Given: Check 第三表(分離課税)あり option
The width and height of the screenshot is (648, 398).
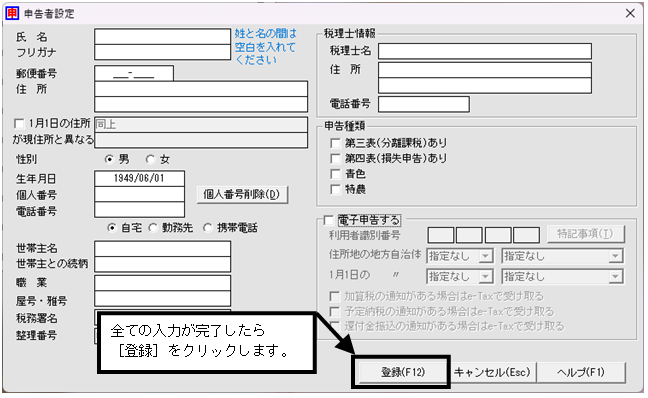Looking at the screenshot, I should pos(335,143).
